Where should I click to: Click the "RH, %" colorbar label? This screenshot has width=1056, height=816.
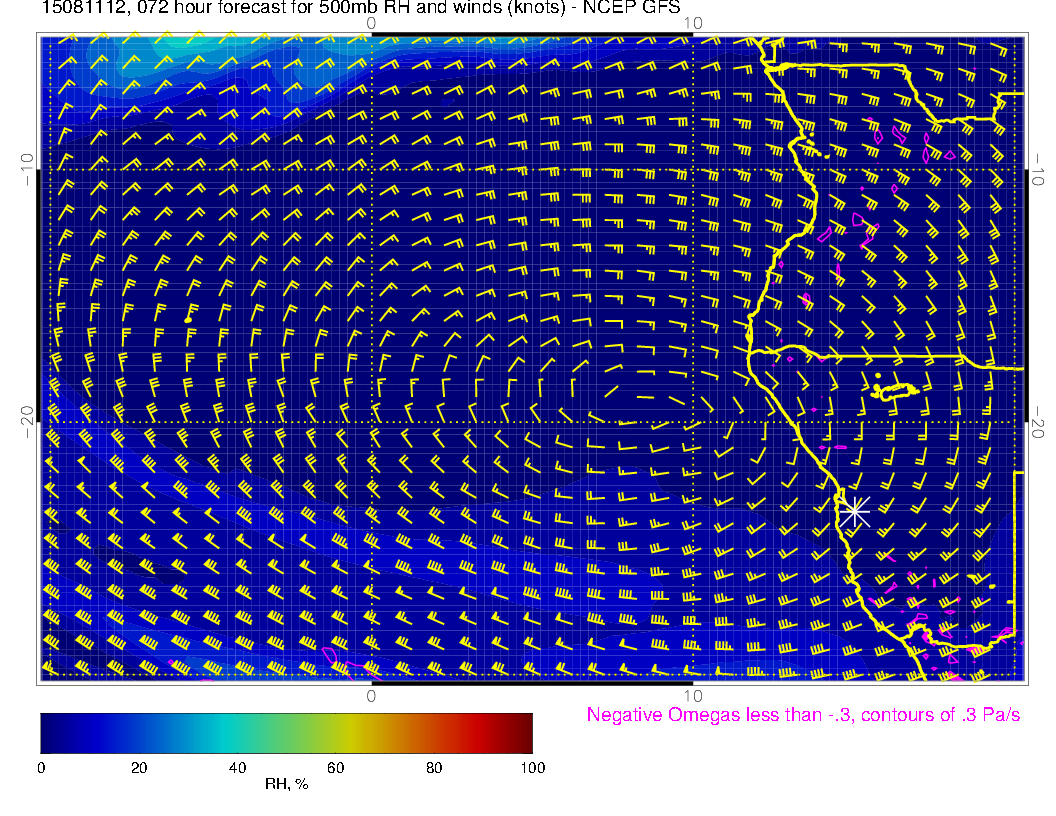[286, 784]
